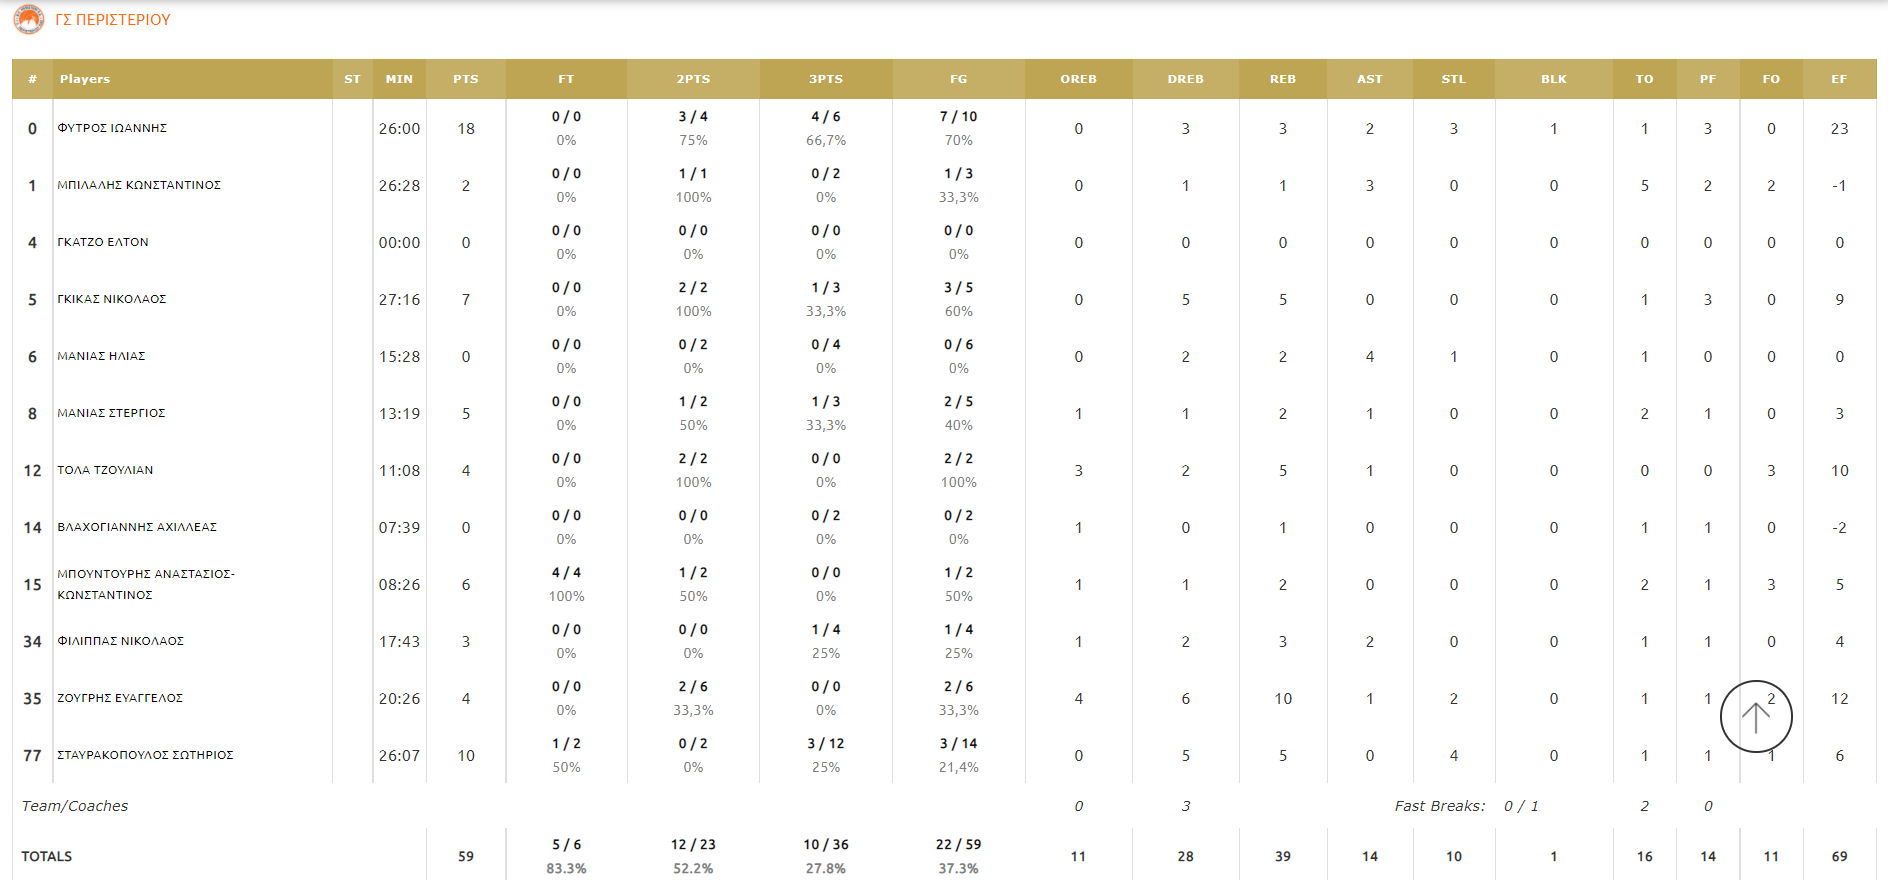Click the 3PTS column header
Viewport: 1888px width, 880px height.
[825, 79]
